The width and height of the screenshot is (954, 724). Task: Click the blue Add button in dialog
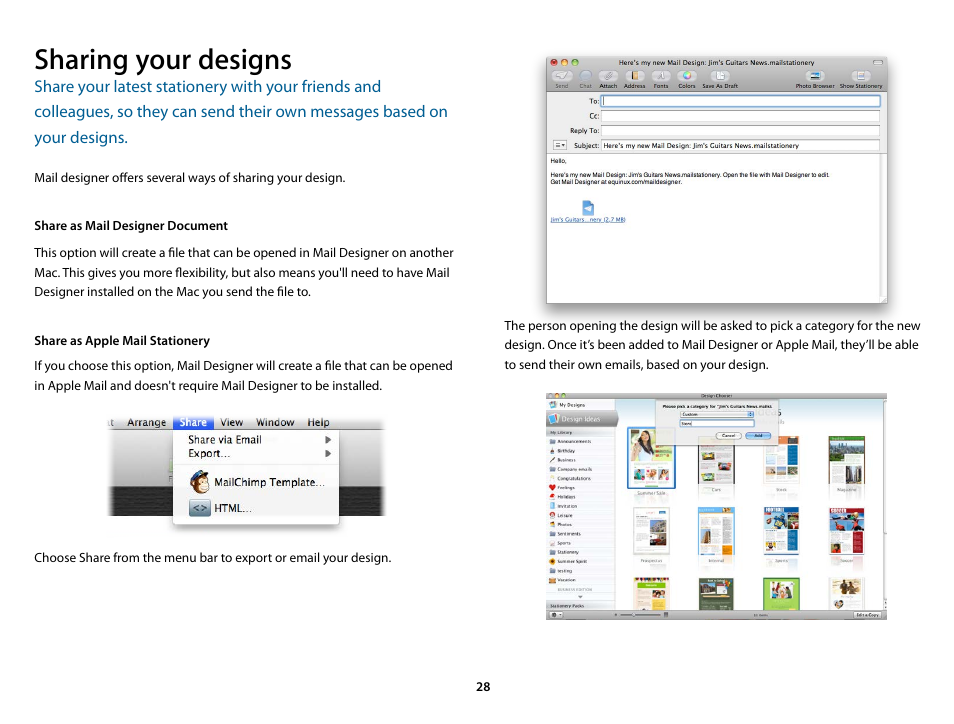(x=758, y=436)
